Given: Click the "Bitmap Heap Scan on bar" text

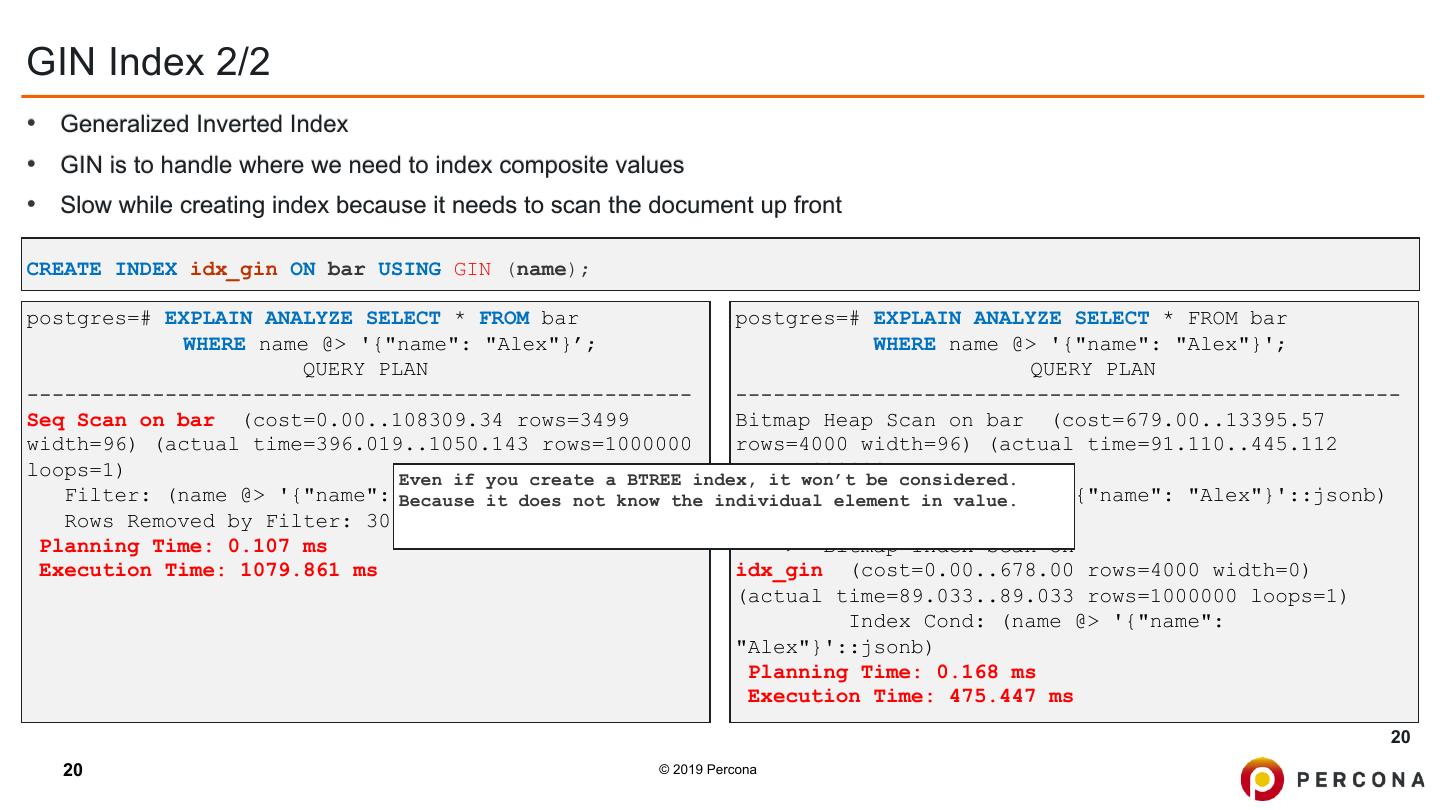Looking at the screenshot, I should tap(879, 420).
